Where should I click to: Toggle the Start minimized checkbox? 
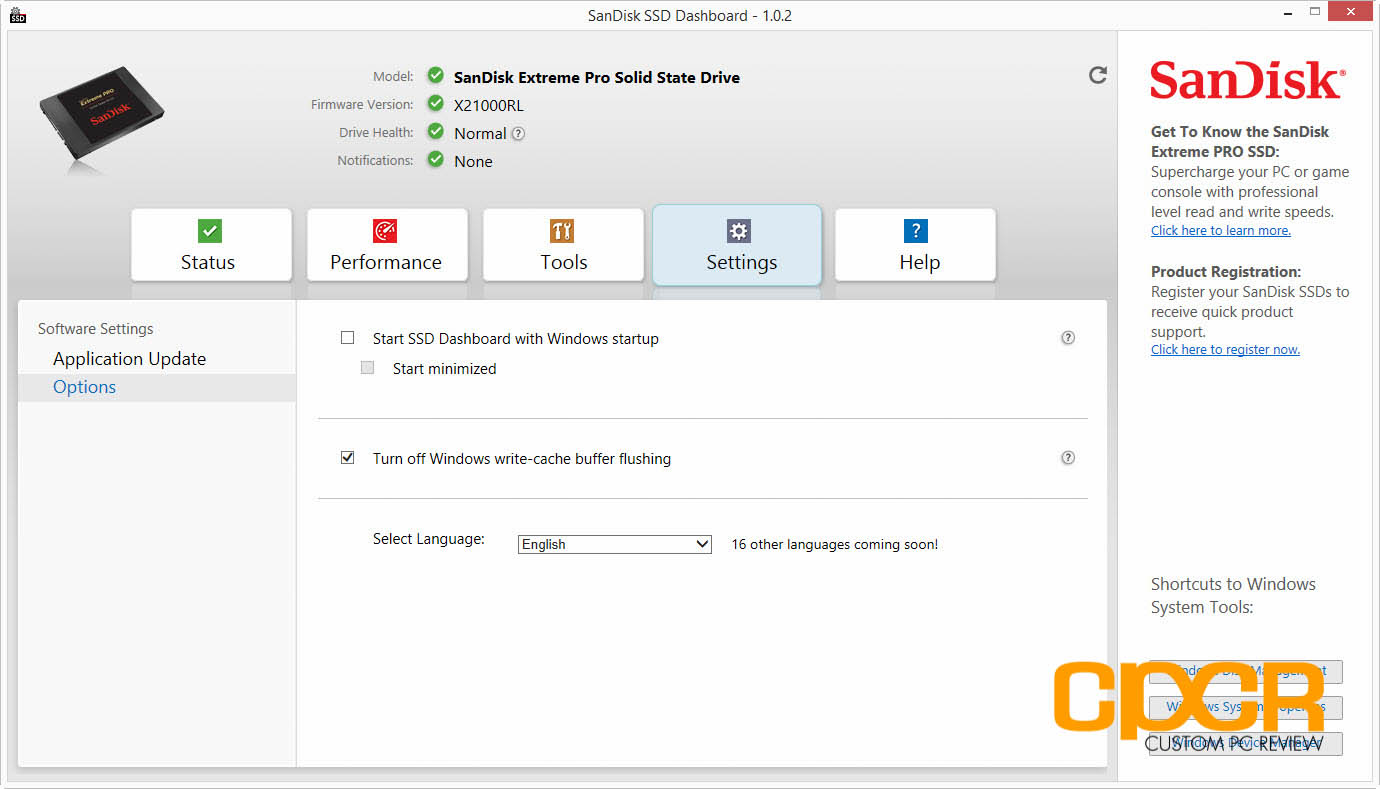click(x=368, y=368)
